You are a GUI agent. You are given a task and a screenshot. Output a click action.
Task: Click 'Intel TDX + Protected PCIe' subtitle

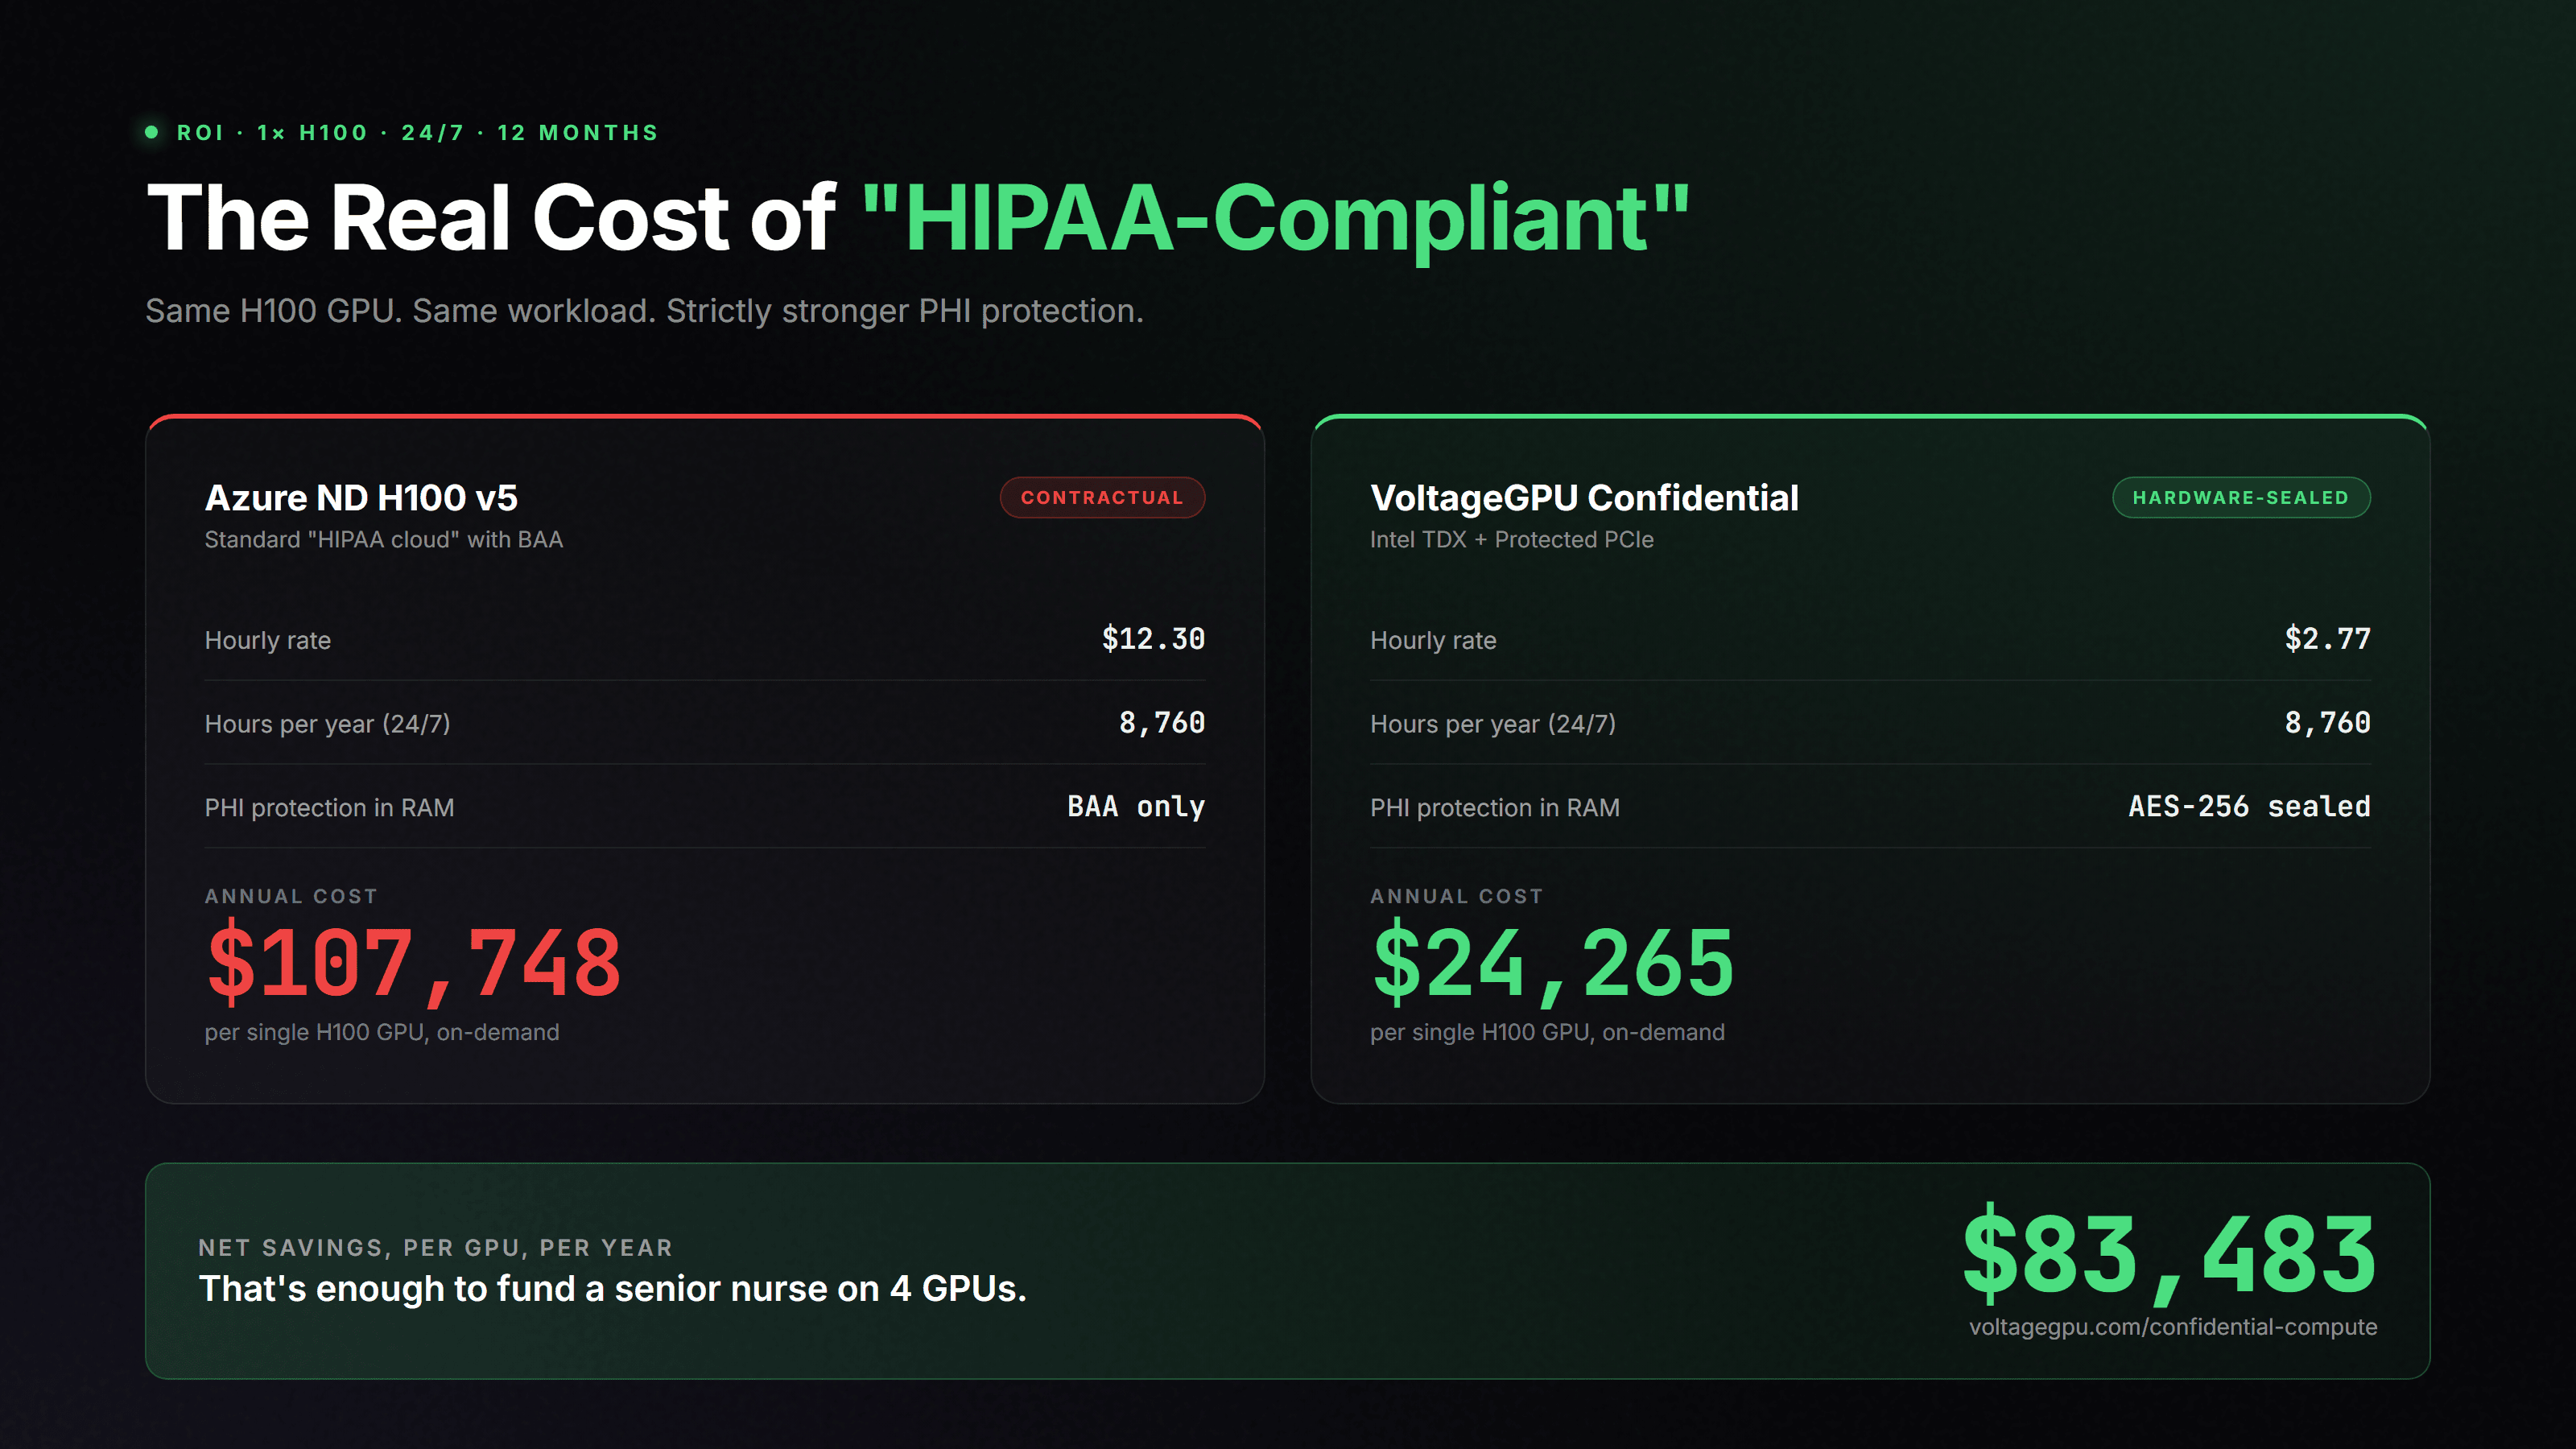[x=1511, y=540]
